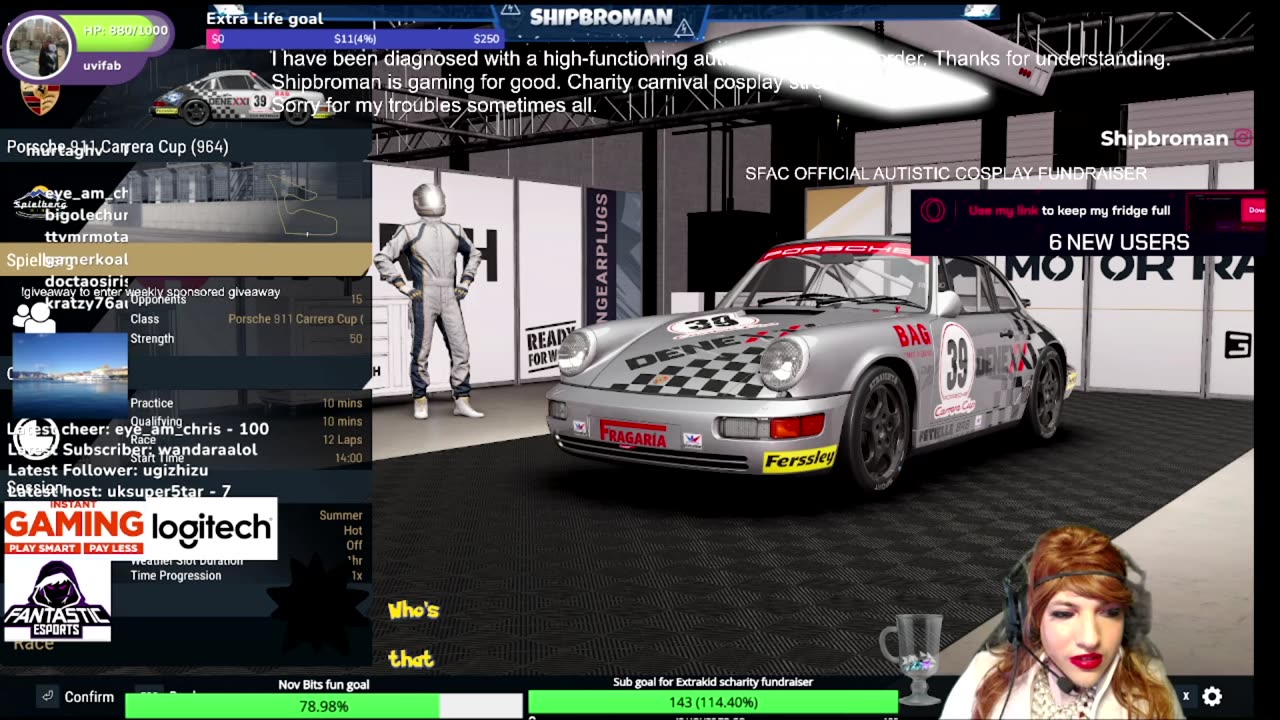Click the 'Latest cheer: eye_am_chris - 100' text
This screenshot has height=720, width=1280.
tap(138, 429)
